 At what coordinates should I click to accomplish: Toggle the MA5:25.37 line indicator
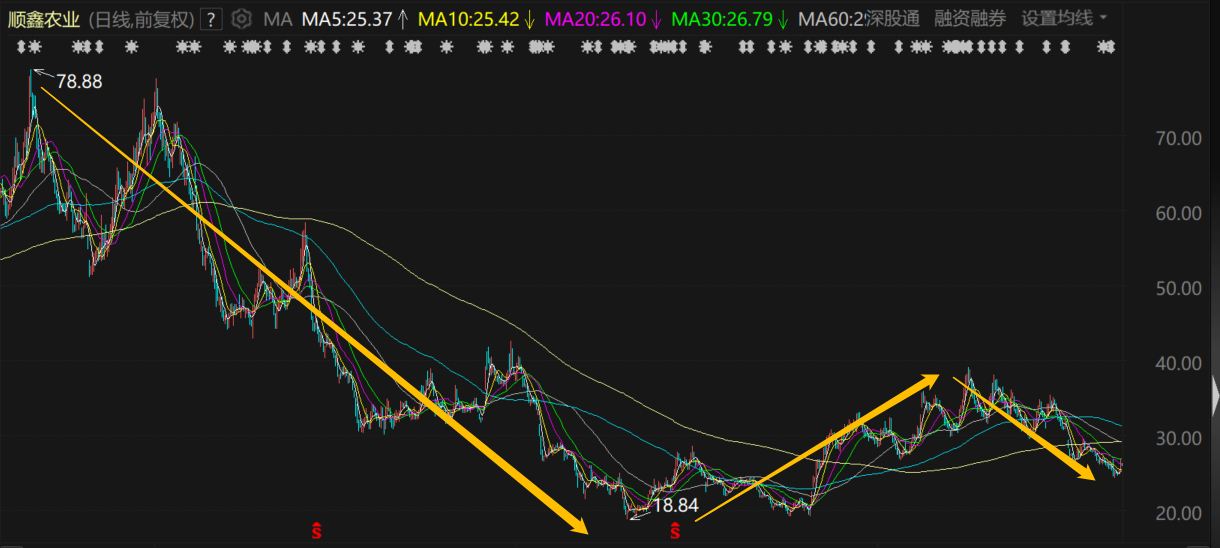click(347, 18)
